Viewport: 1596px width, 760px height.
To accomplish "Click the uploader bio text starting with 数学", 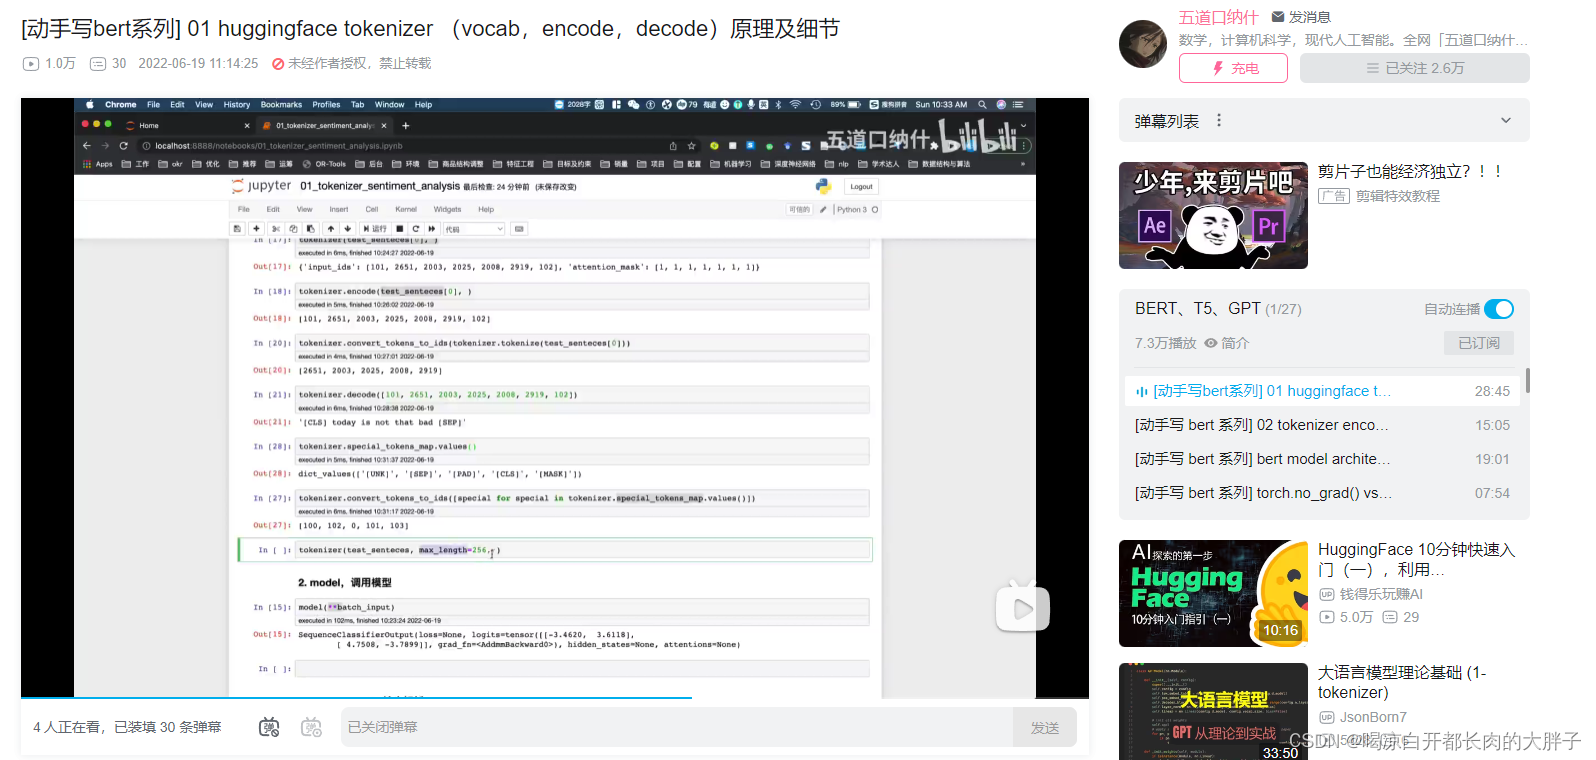I will (x=1354, y=40).
